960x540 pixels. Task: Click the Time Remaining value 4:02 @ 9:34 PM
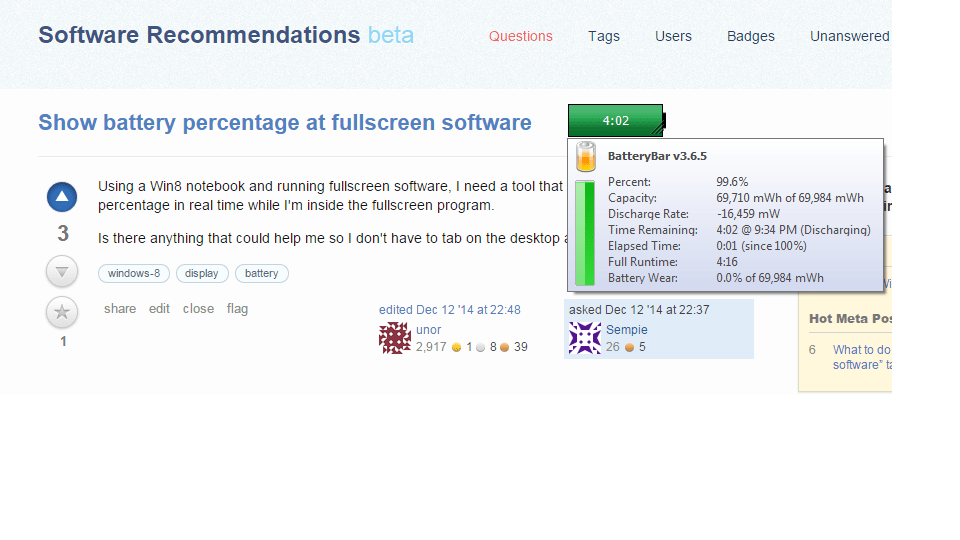tap(793, 230)
